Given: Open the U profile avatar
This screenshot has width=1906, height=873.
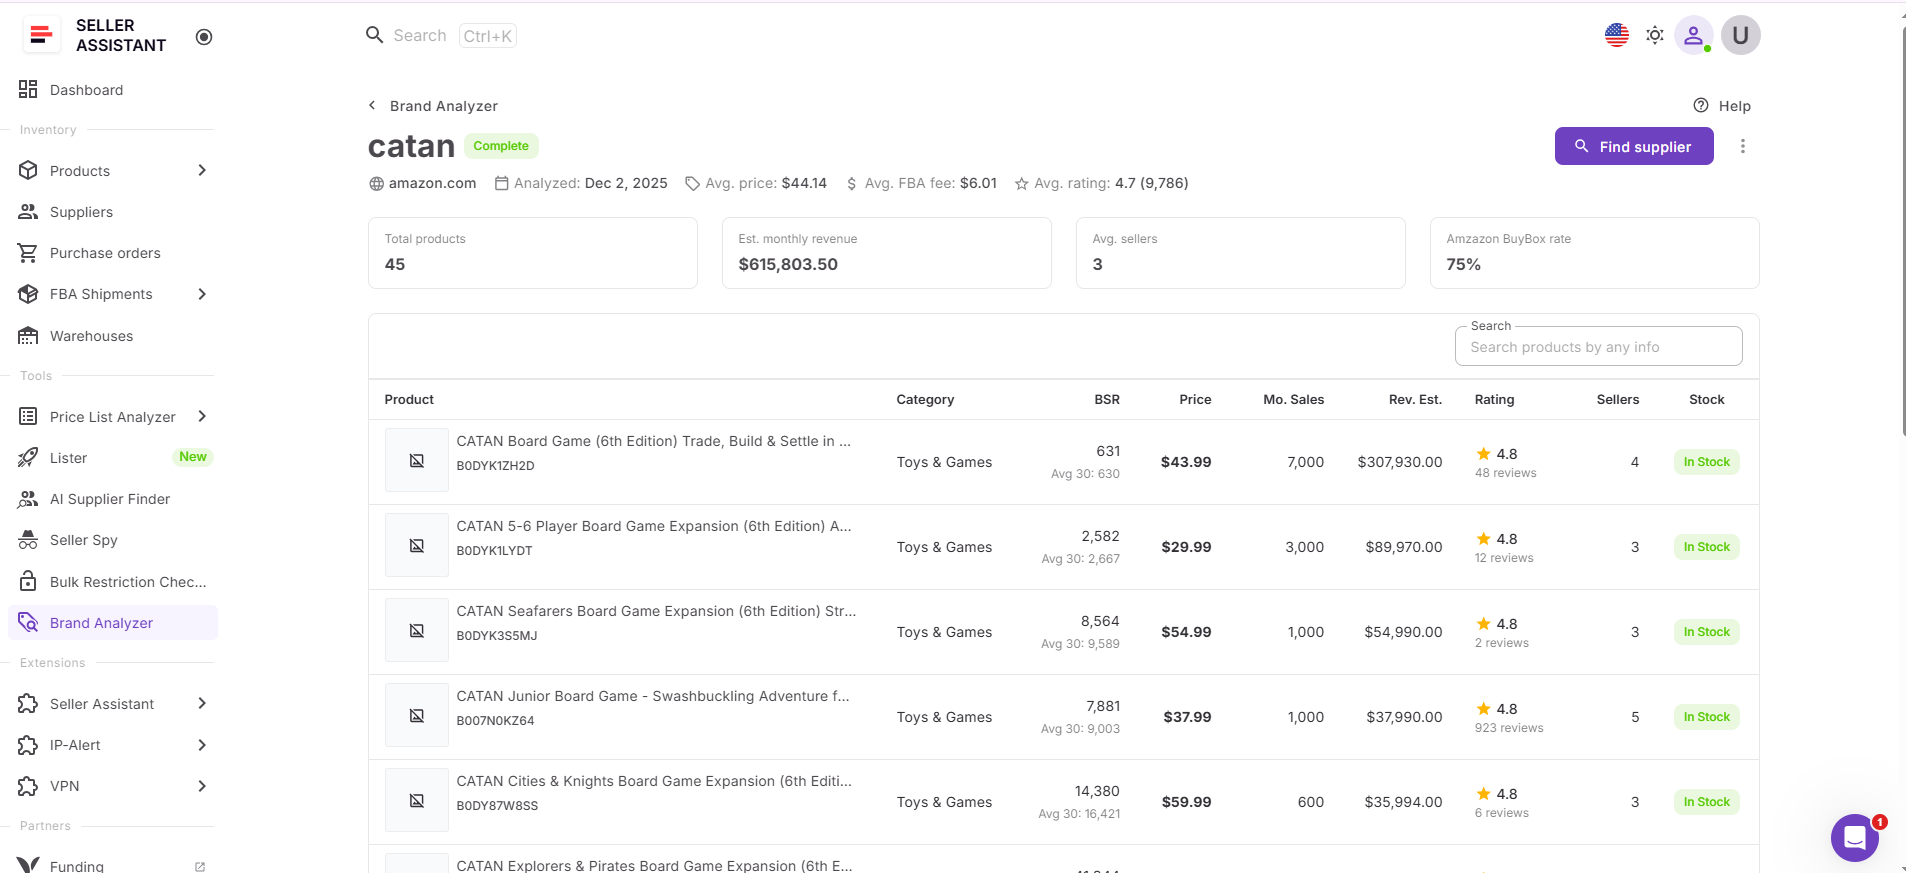Looking at the screenshot, I should (x=1741, y=35).
